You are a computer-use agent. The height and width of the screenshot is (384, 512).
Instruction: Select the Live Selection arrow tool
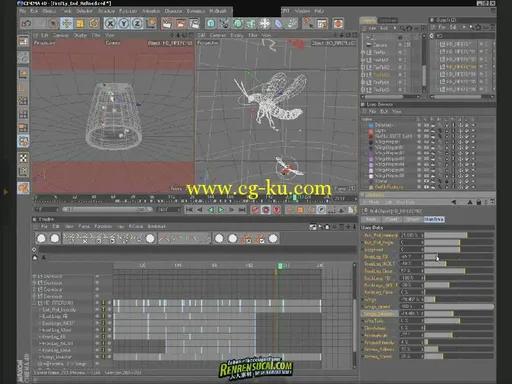tap(53, 23)
